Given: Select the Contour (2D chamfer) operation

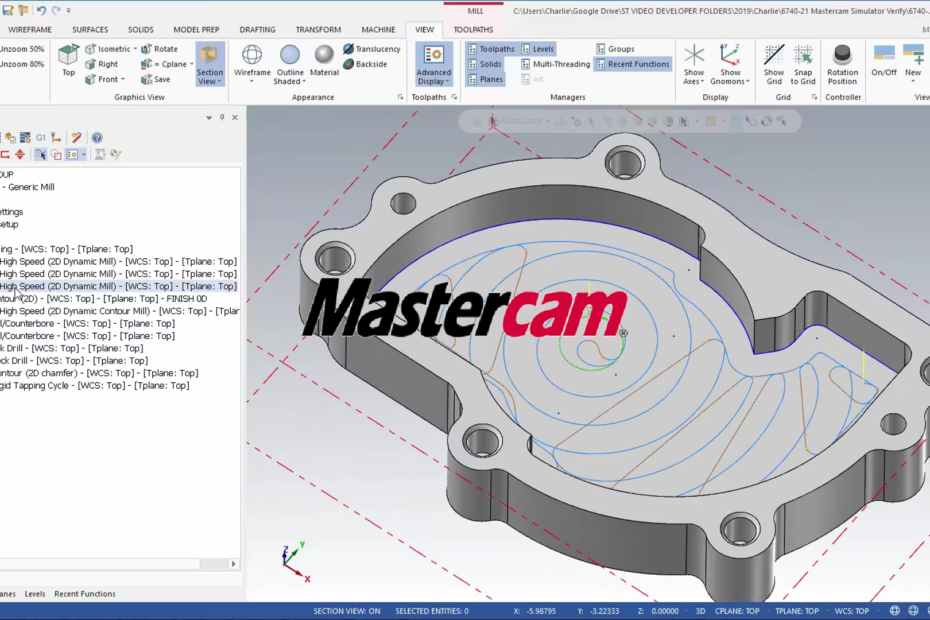Looking at the screenshot, I should pyautogui.click(x=99, y=373).
